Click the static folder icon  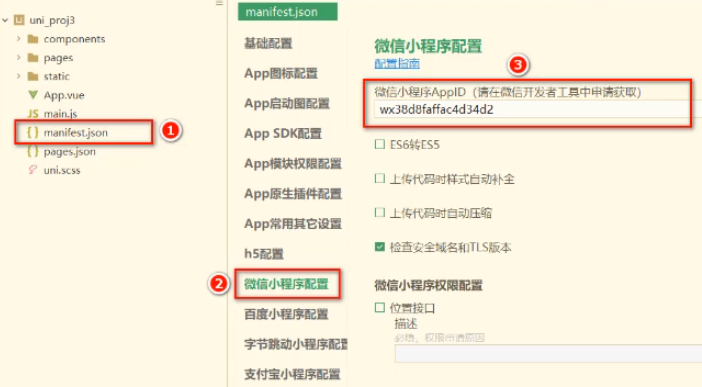(33, 76)
